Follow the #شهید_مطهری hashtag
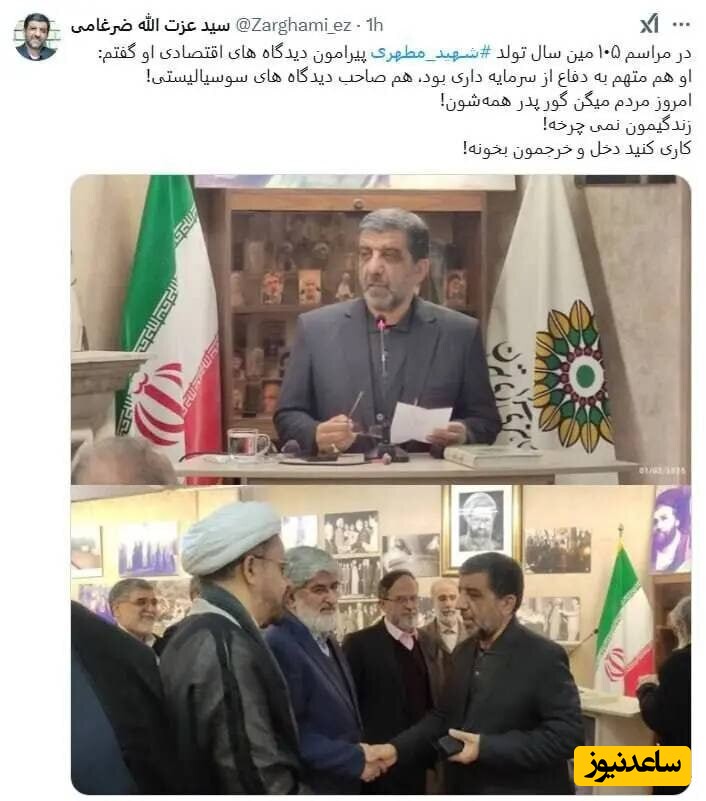This screenshot has height=801, width=706. pyautogui.click(x=430, y=53)
